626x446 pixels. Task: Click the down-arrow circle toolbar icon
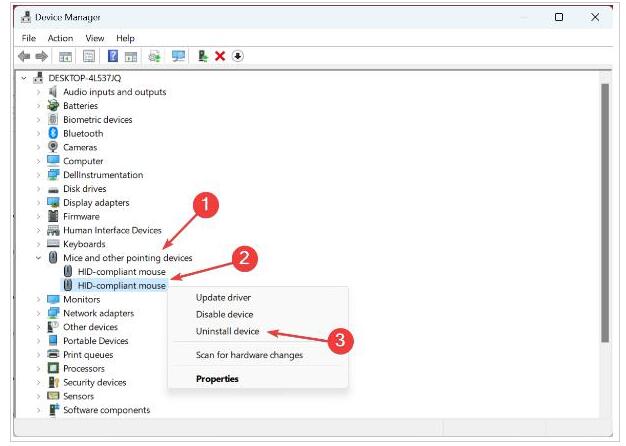click(238, 56)
